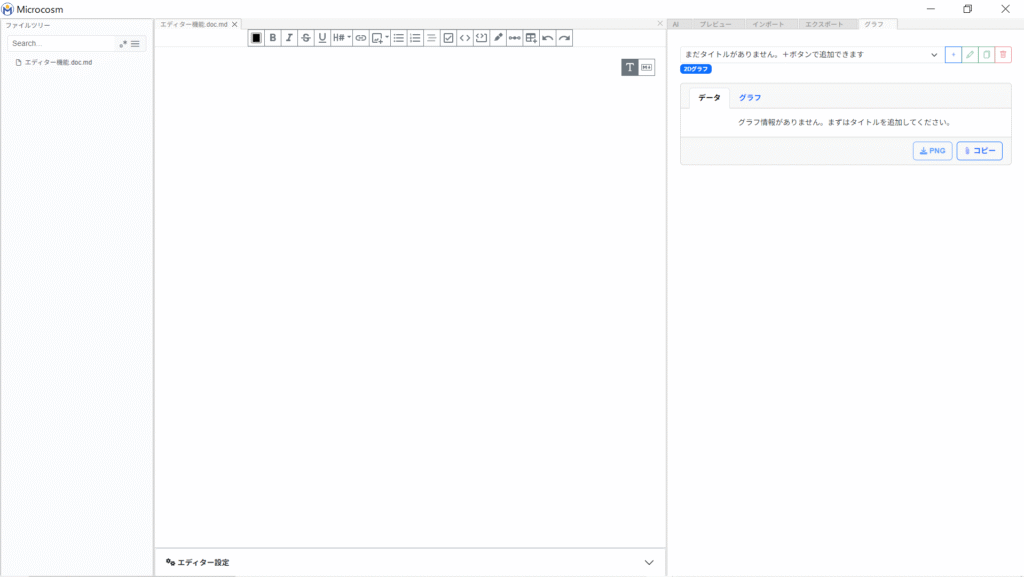Insert a bulleted list
Viewport: 1024px width, 577px height.
click(398, 38)
